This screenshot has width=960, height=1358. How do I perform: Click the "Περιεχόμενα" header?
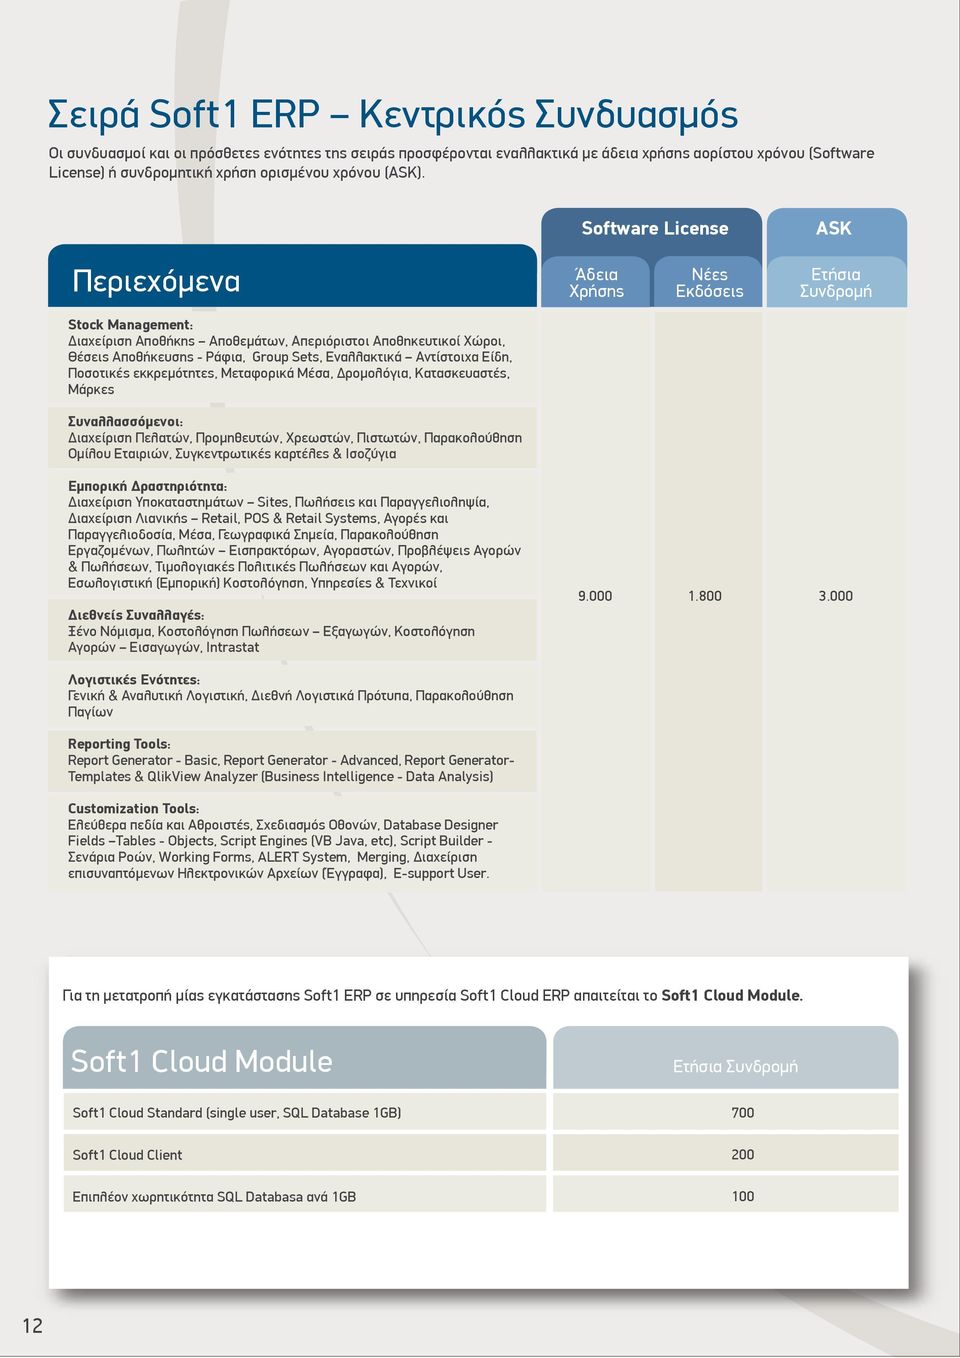tap(157, 281)
